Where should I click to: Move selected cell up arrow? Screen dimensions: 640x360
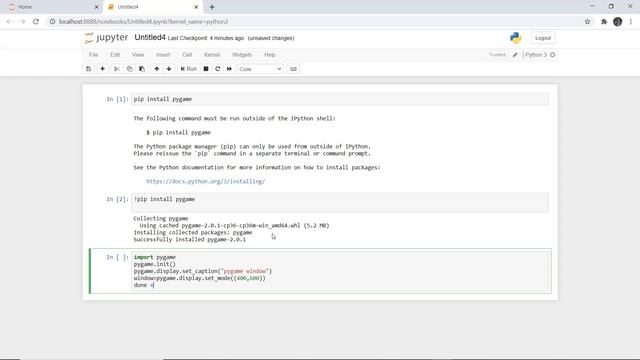click(x=157, y=69)
